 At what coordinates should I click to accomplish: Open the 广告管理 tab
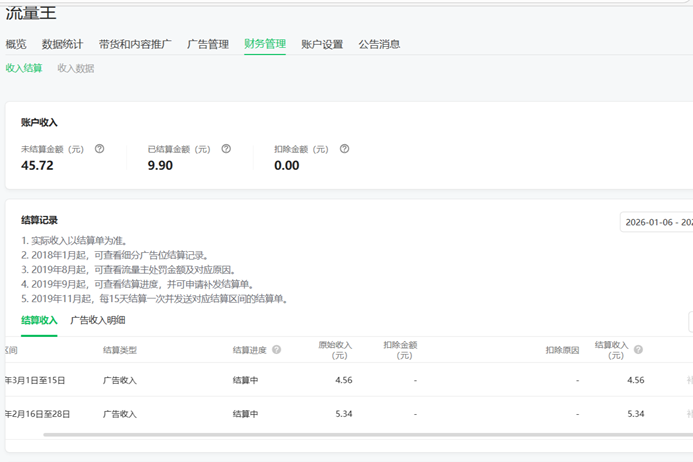208,44
